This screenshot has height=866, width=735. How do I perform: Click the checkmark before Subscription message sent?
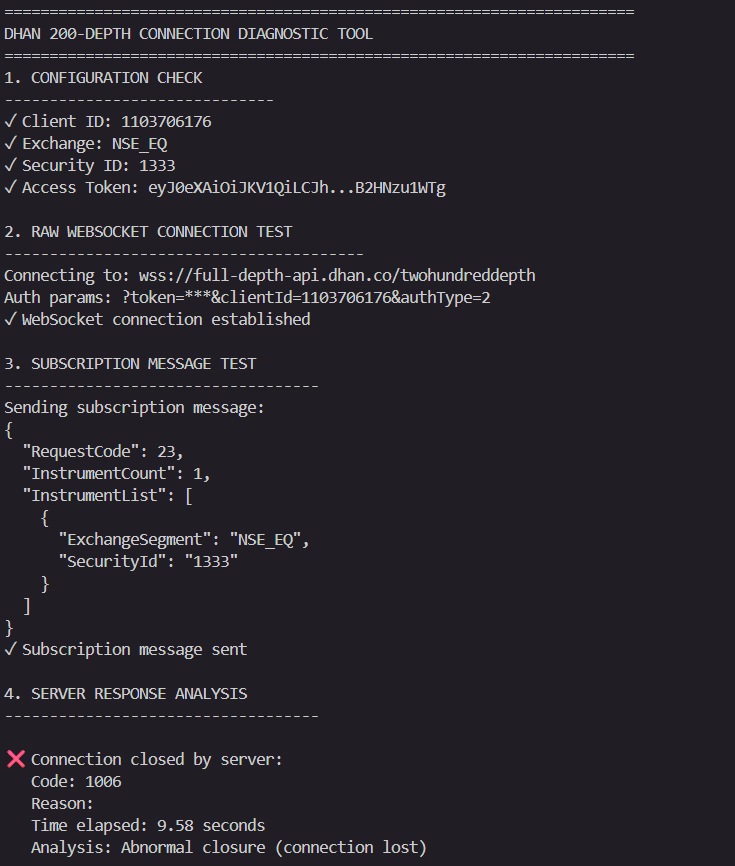pyautogui.click(x=10, y=650)
